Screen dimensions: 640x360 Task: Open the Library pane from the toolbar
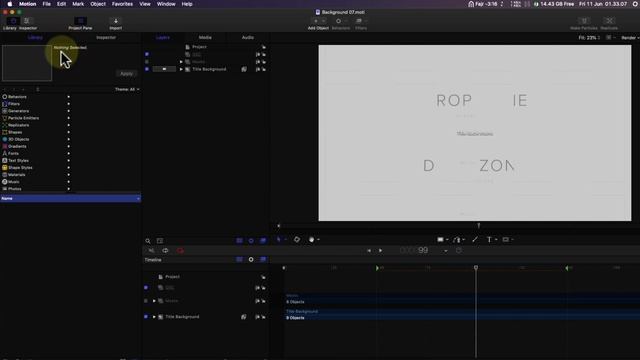[x=10, y=23]
